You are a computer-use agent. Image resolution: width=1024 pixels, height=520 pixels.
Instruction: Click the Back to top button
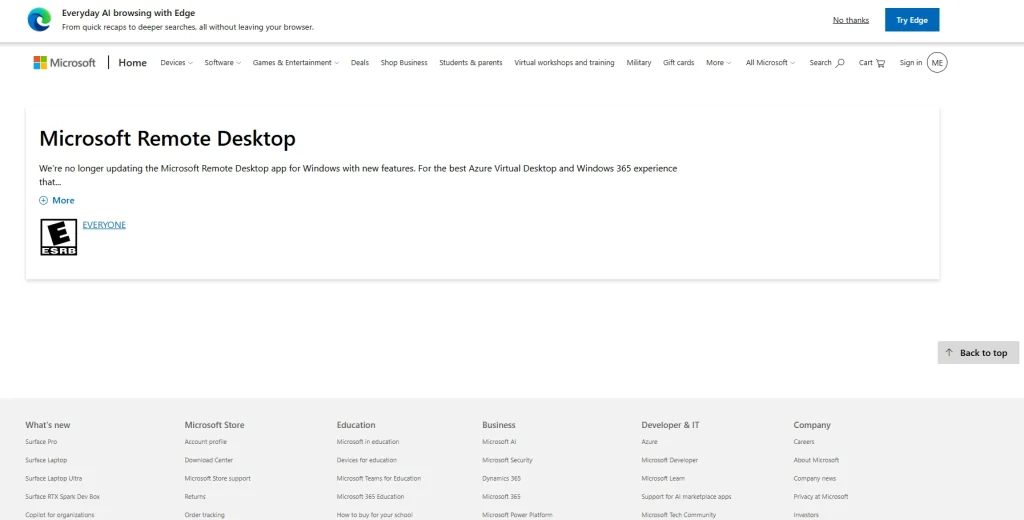[x=978, y=353]
